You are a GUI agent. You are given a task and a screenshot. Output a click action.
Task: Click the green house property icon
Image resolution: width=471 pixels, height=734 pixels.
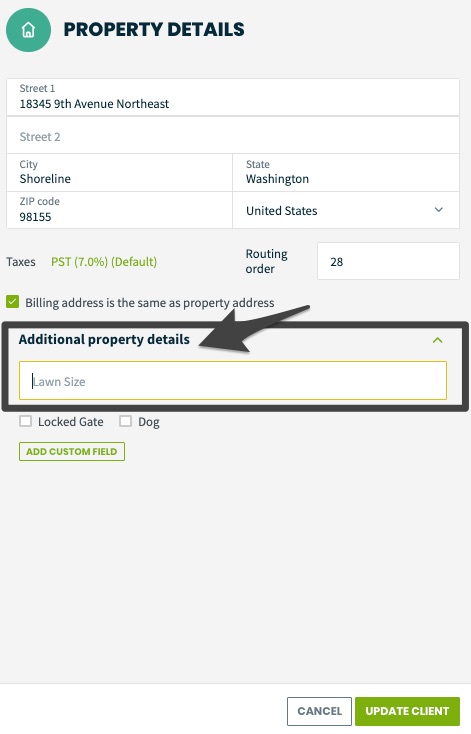coord(28,29)
